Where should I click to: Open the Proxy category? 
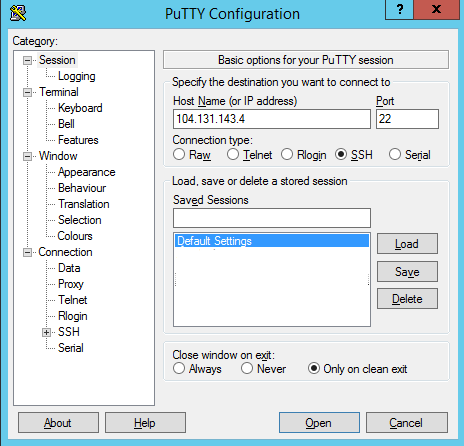pos(71,284)
